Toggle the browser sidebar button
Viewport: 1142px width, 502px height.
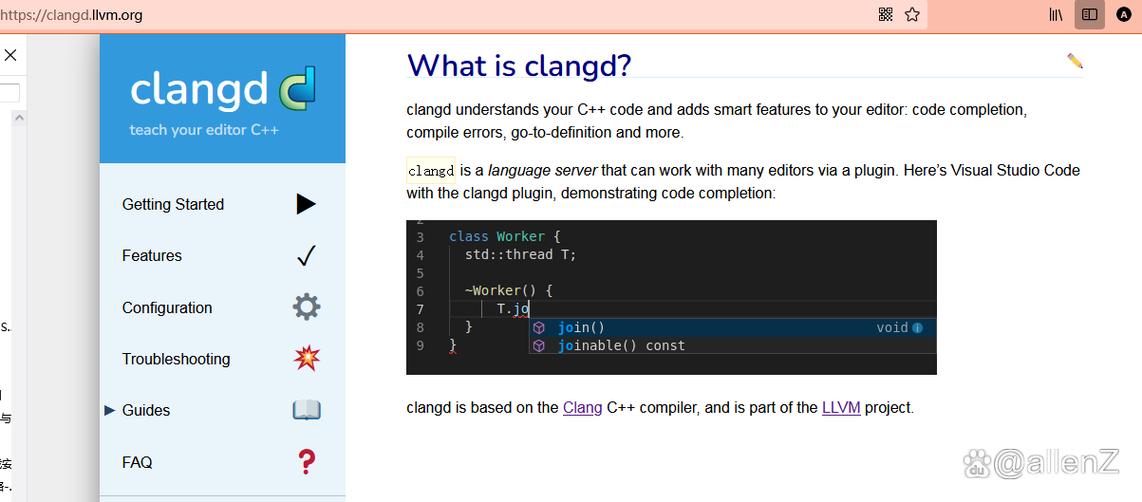tap(1090, 14)
